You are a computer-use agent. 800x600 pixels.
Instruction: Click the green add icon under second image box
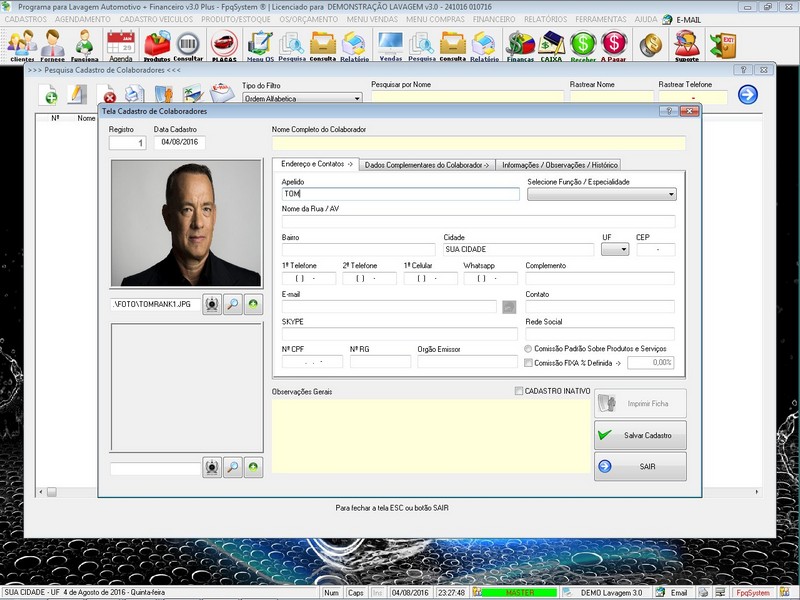(x=253, y=467)
